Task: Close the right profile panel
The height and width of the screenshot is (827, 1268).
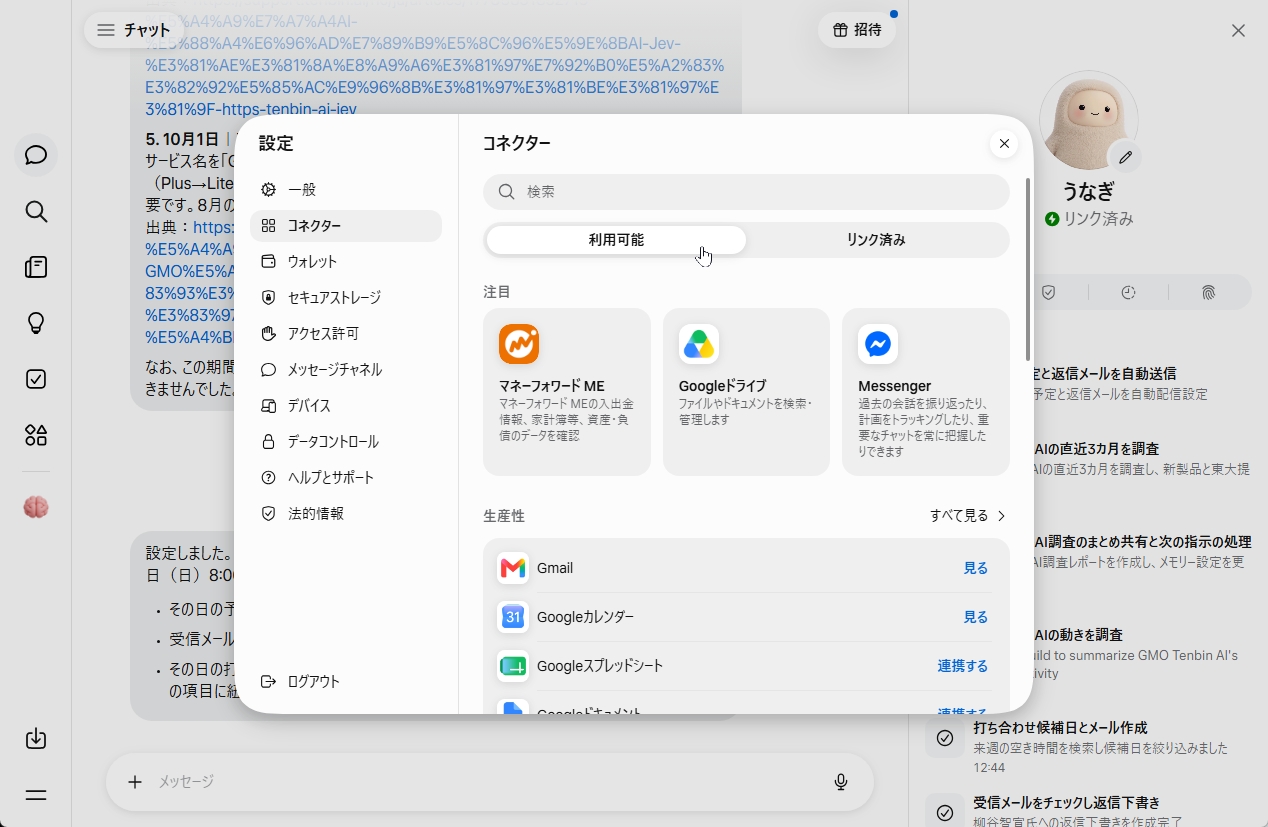Action: [x=1238, y=31]
